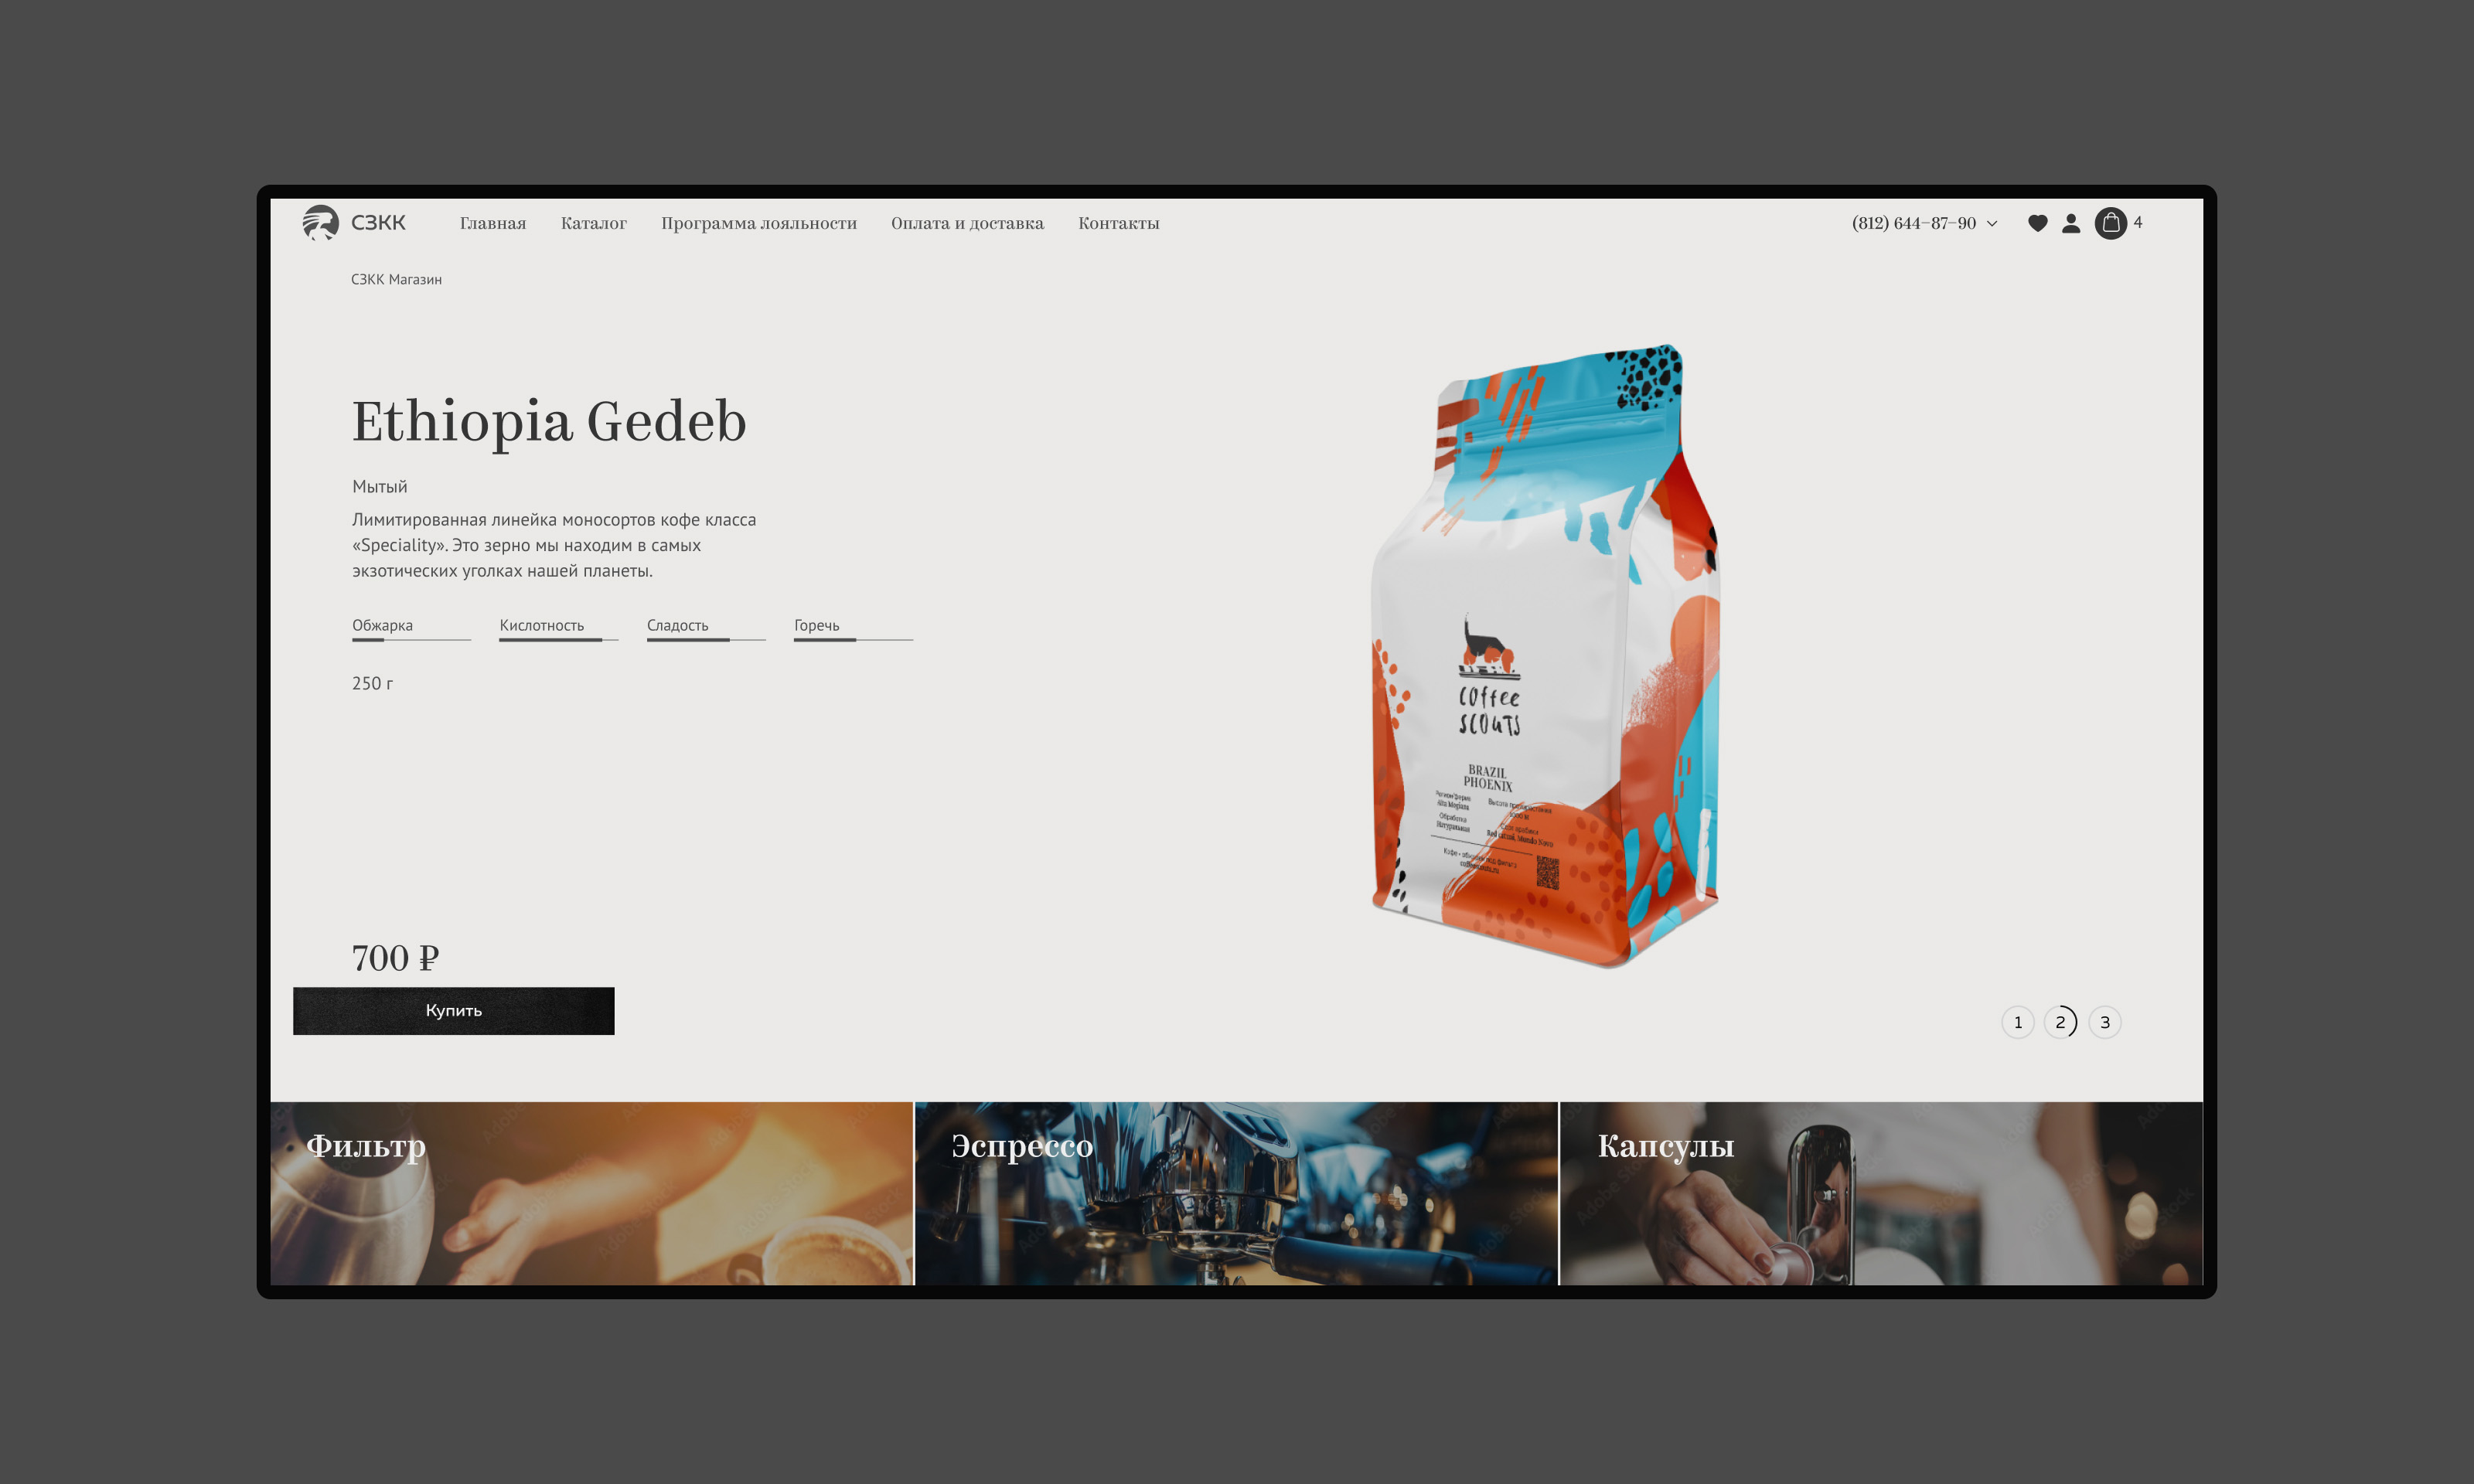This screenshot has height=1484, width=2474.
Task: Open the shopping bag cart icon
Action: click(x=2110, y=223)
